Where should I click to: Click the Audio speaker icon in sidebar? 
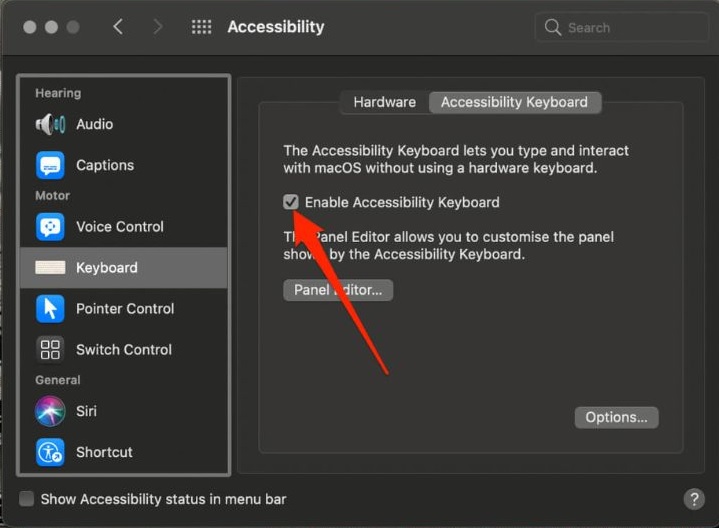coord(50,124)
